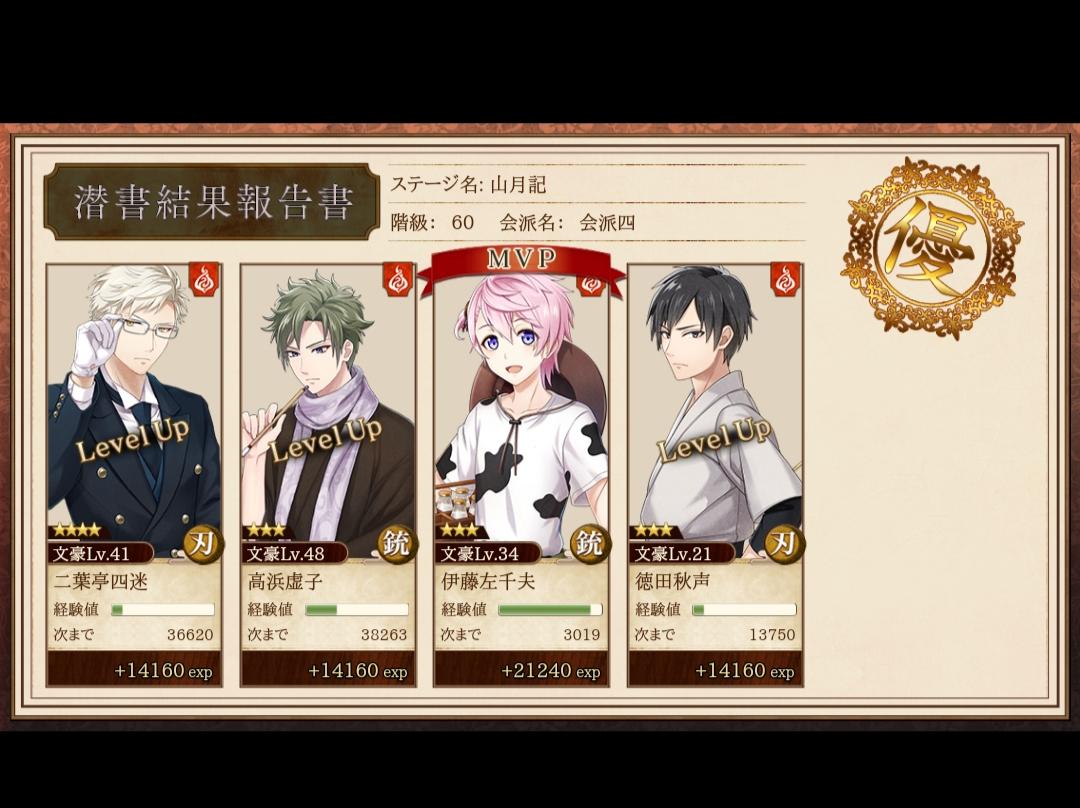1080x808 pixels.
Task: Click the 潜書結果報告書 title plate
Action: tap(212, 202)
